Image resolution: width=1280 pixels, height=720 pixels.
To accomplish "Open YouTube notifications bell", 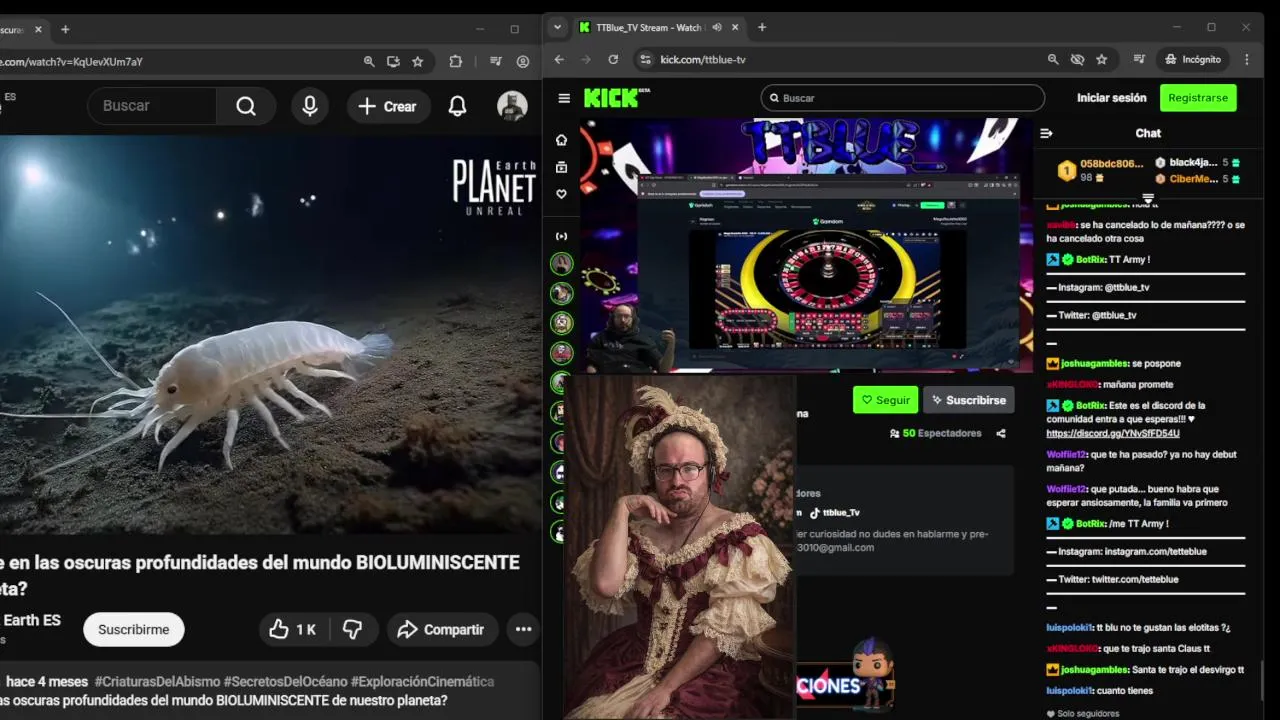I will [457, 106].
